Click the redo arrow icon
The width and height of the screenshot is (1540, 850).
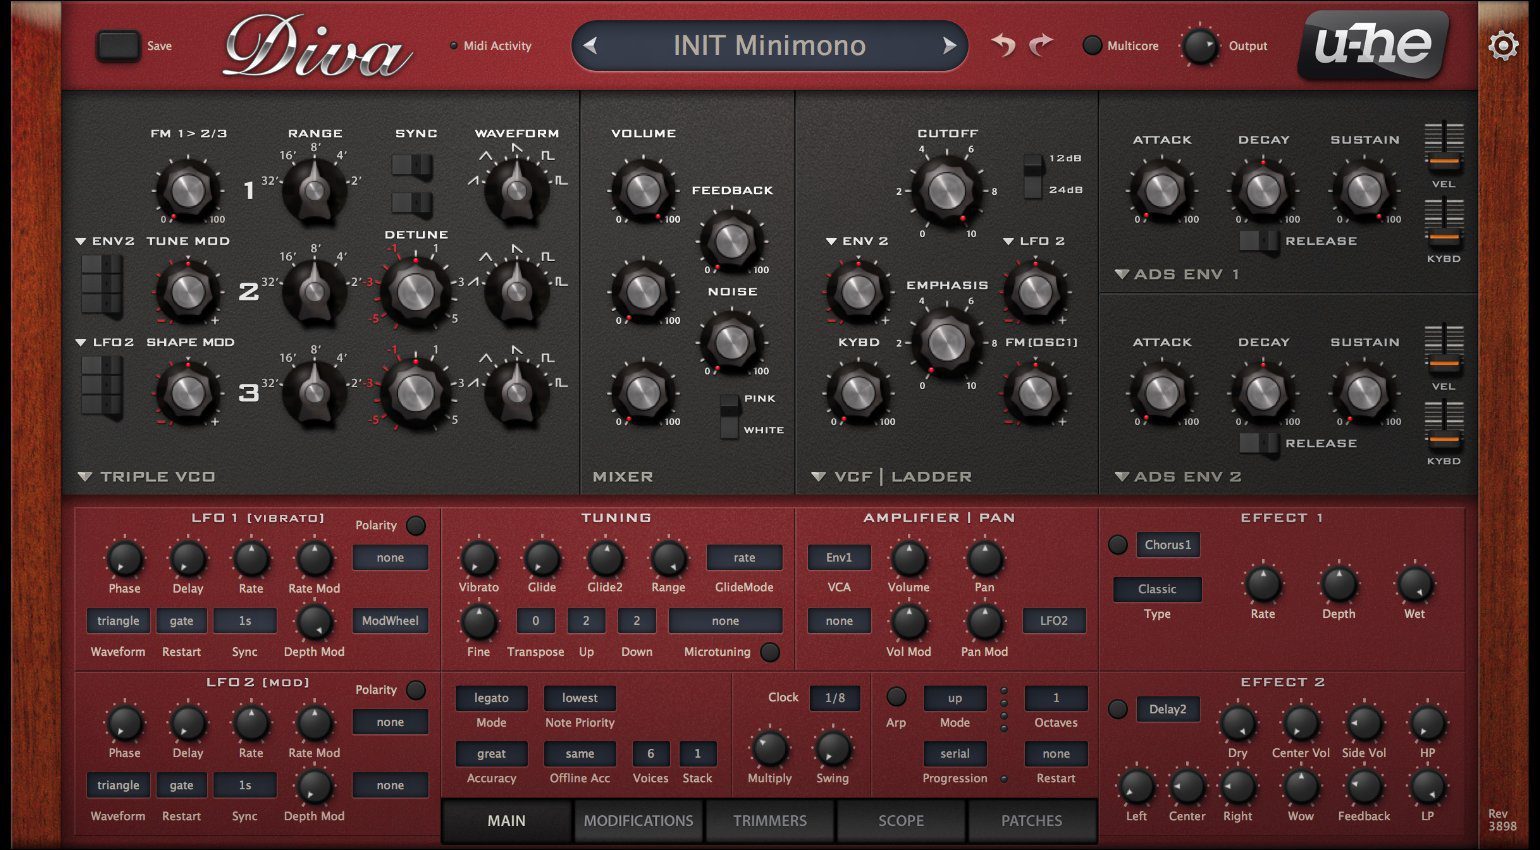(x=1041, y=45)
